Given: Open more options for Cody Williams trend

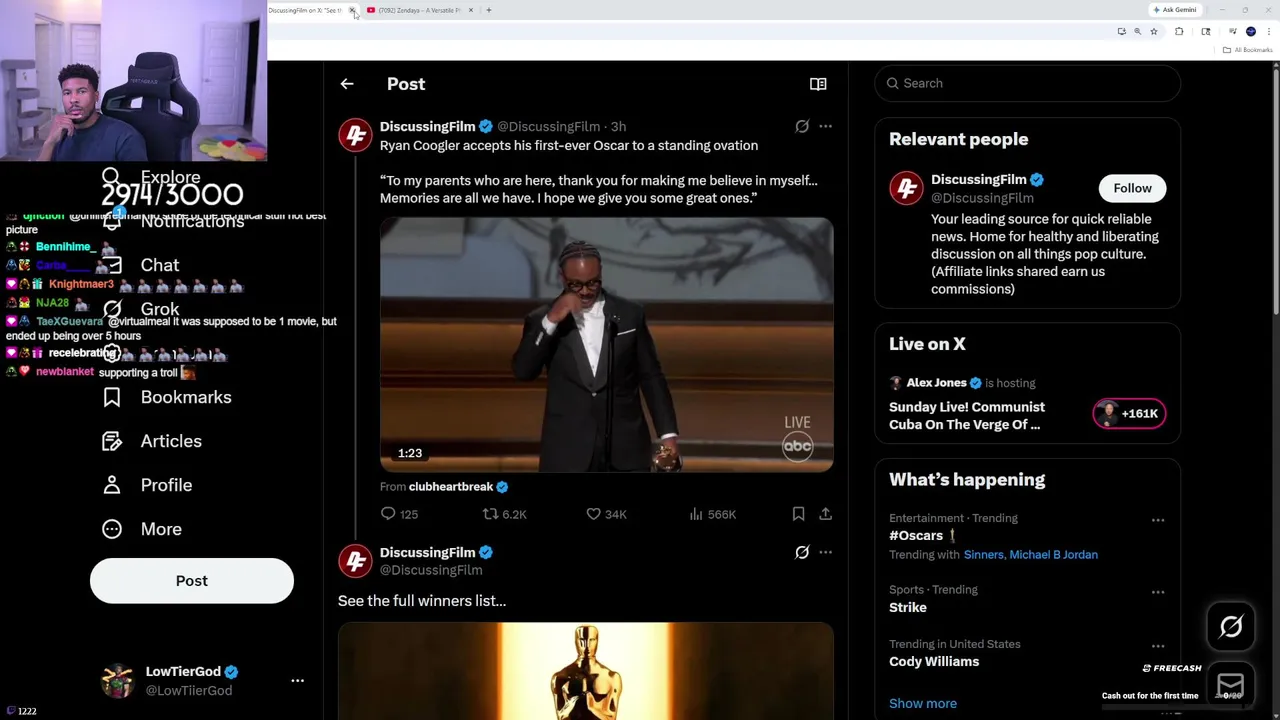Looking at the screenshot, I should tap(1158, 646).
